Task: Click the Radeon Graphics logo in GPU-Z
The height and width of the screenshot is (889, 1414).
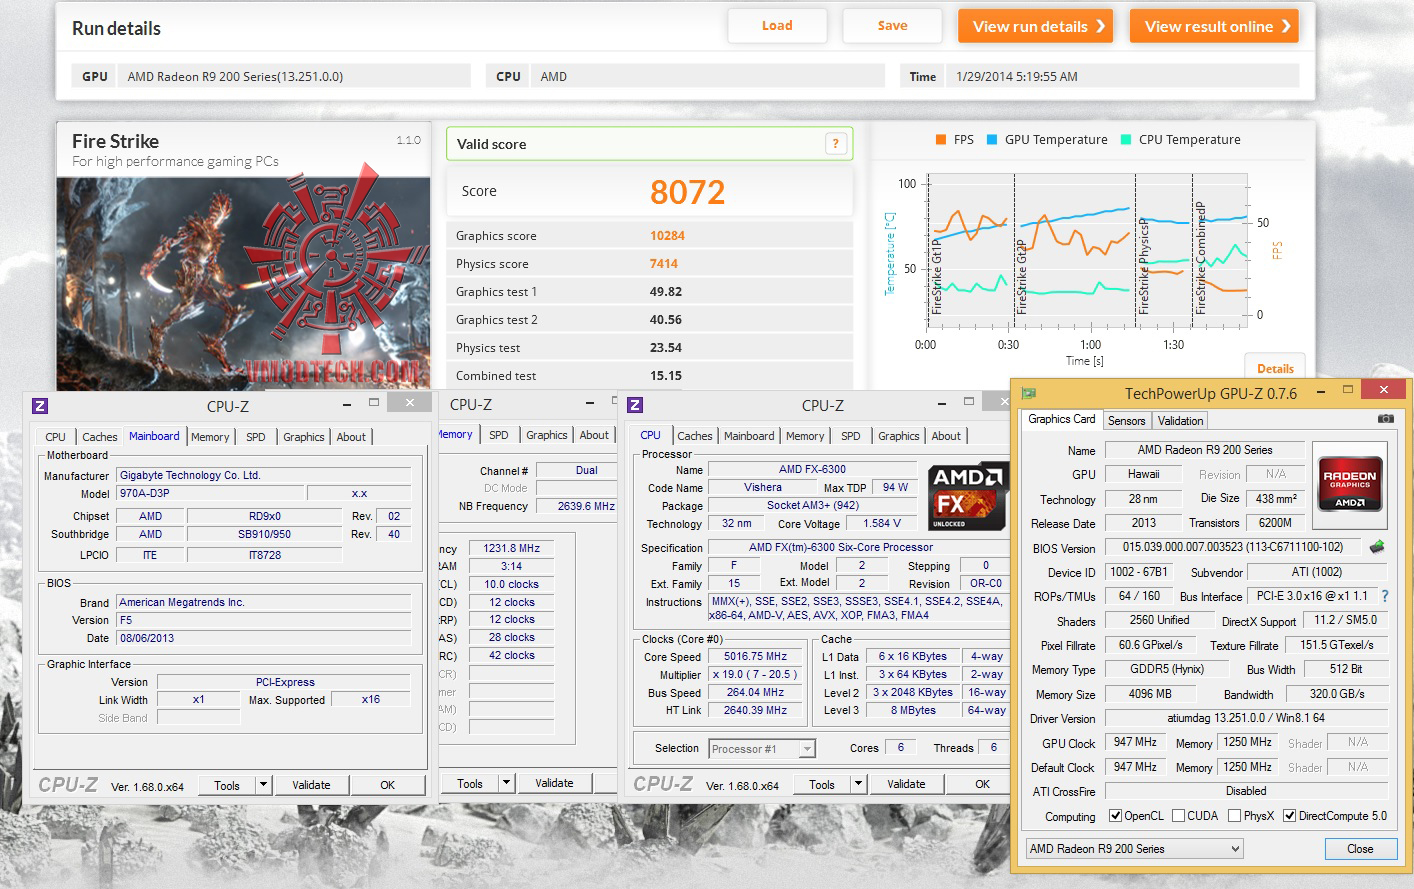Action: tap(1349, 484)
